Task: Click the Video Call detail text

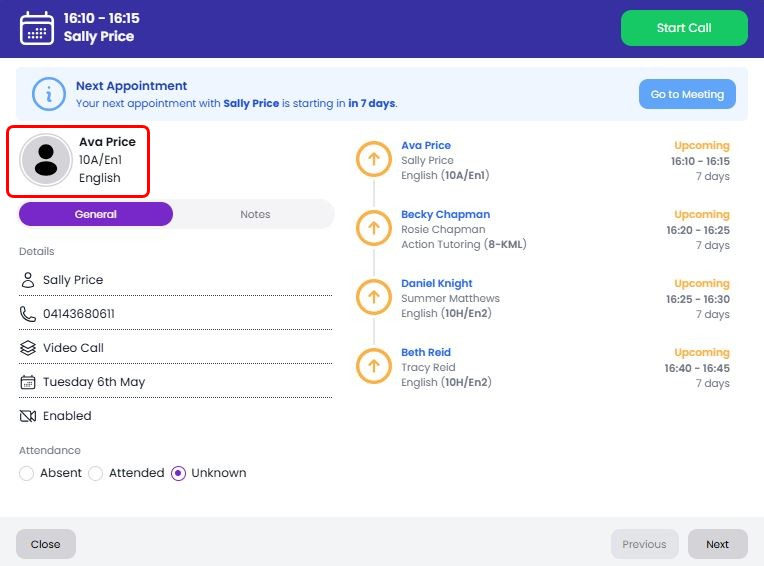Action: coord(73,348)
